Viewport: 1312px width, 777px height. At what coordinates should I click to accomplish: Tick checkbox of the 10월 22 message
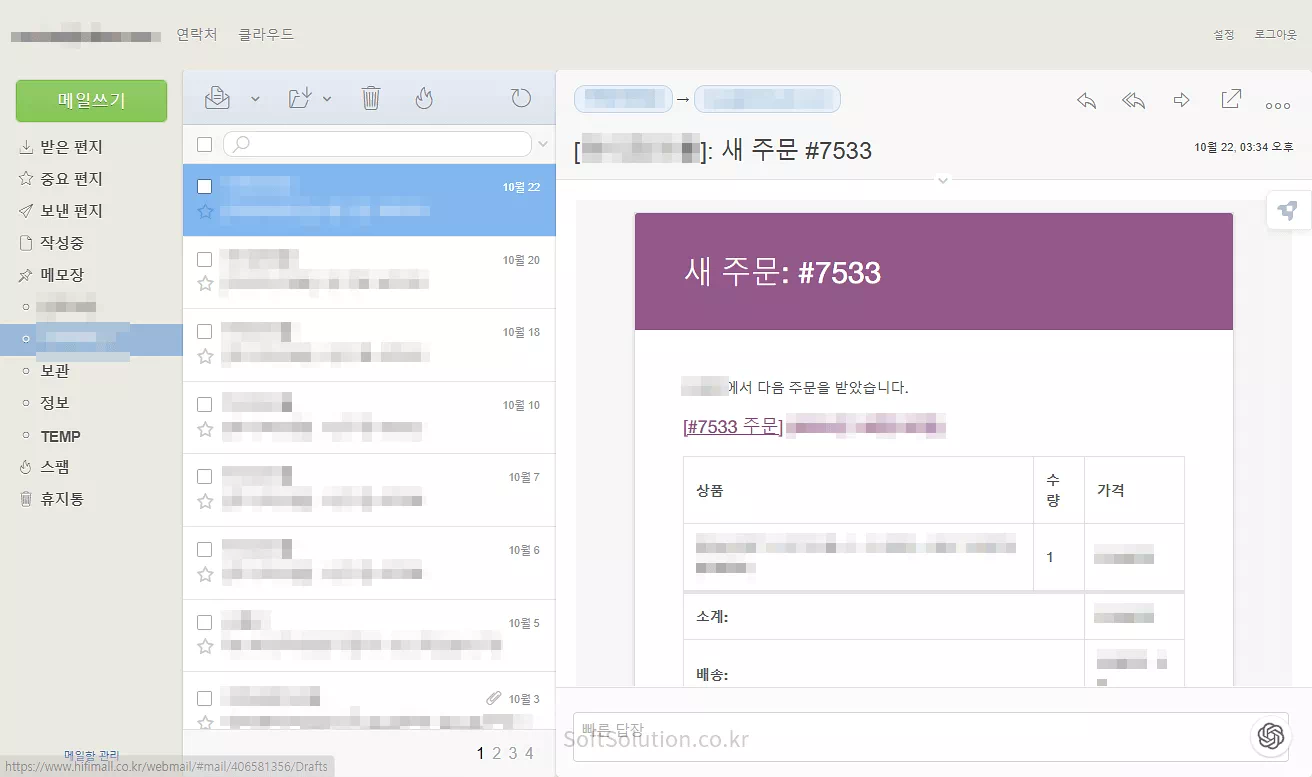pyautogui.click(x=205, y=187)
